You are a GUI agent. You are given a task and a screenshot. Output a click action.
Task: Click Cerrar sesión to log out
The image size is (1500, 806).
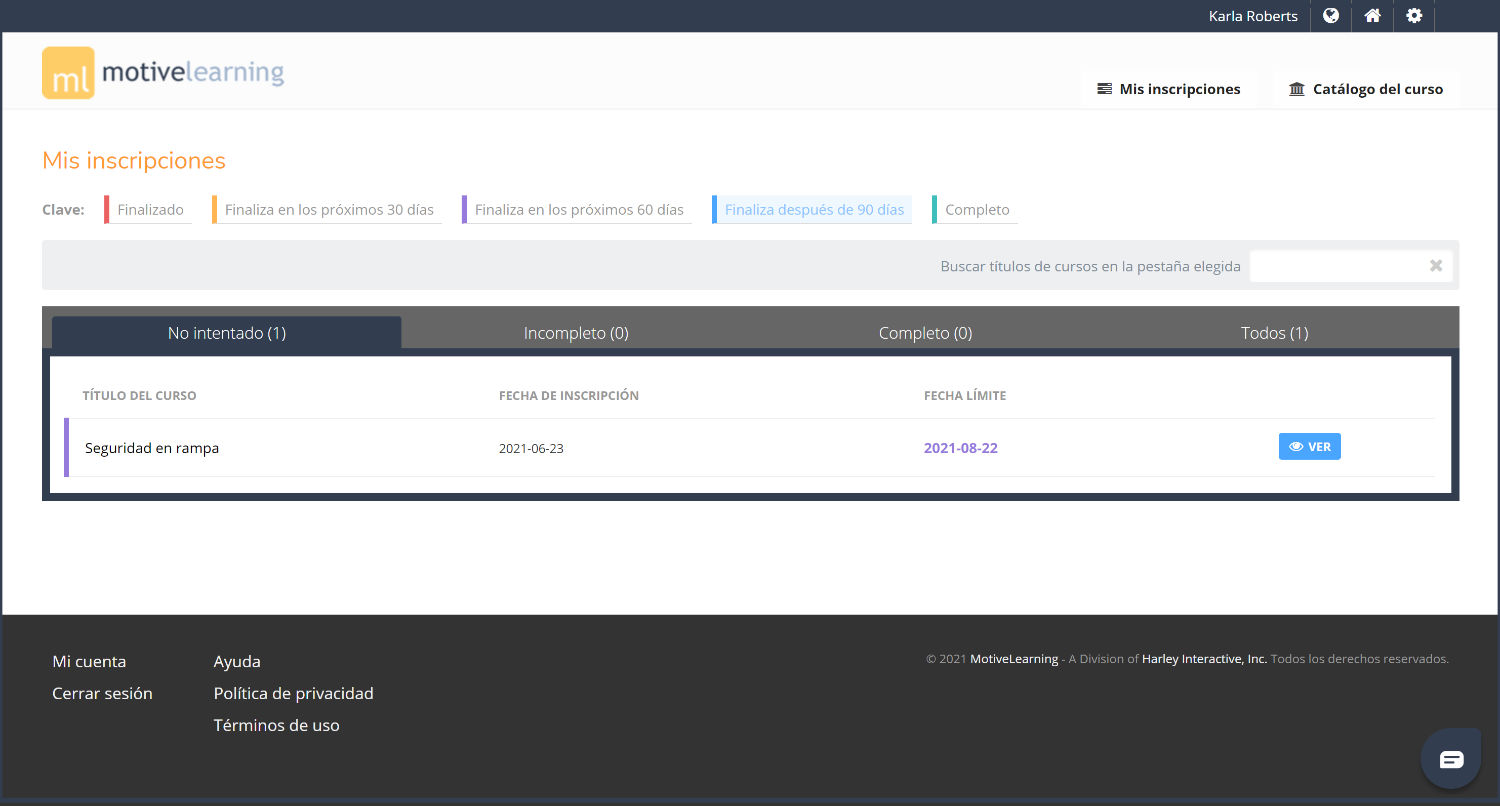point(102,693)
